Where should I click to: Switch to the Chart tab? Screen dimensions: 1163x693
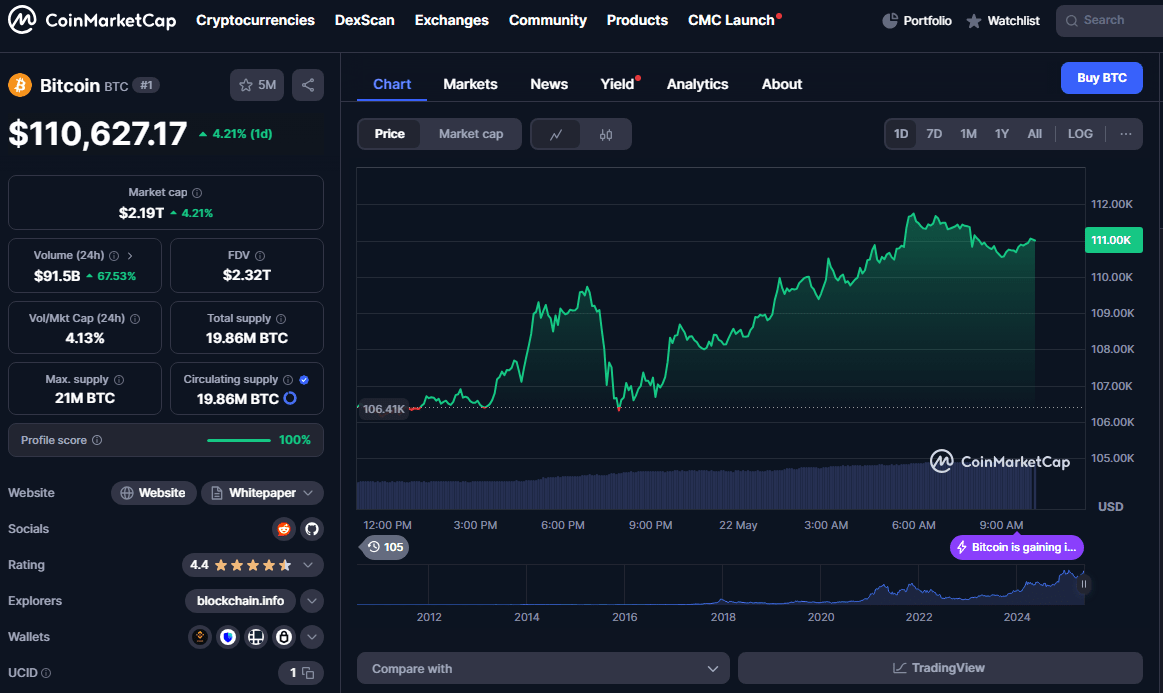(x=392, y=85)
